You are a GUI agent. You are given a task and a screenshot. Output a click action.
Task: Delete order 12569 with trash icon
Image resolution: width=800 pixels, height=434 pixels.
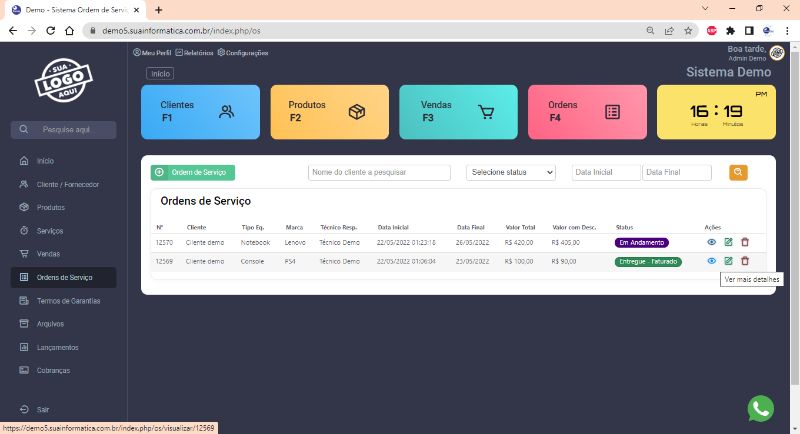745,261
